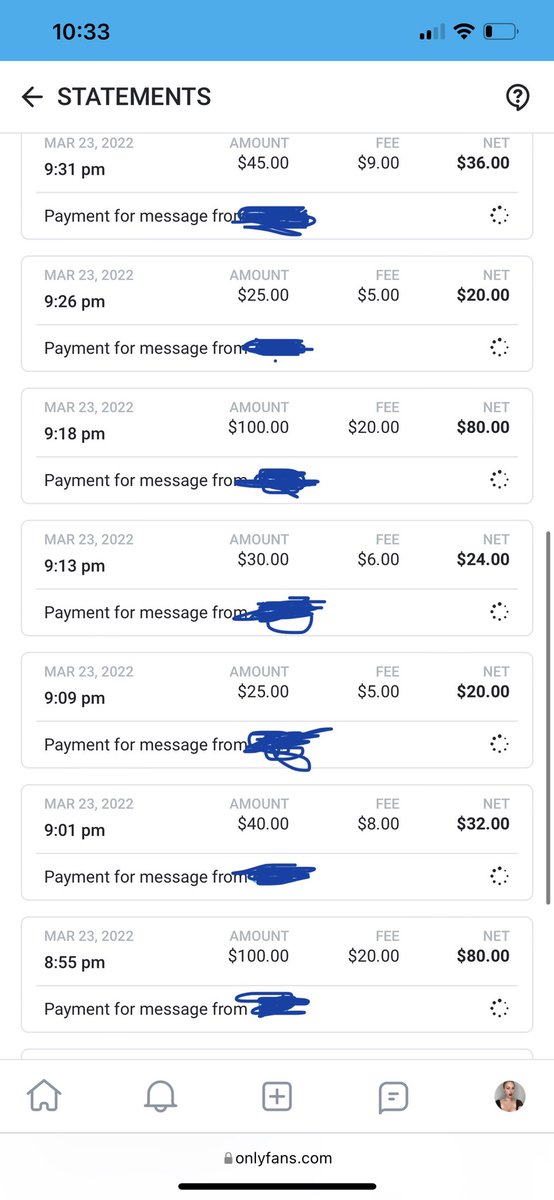Open the 9:18 pm $100.00 statement entry
The image size is (554, 1200).
[x=277, y=446]
